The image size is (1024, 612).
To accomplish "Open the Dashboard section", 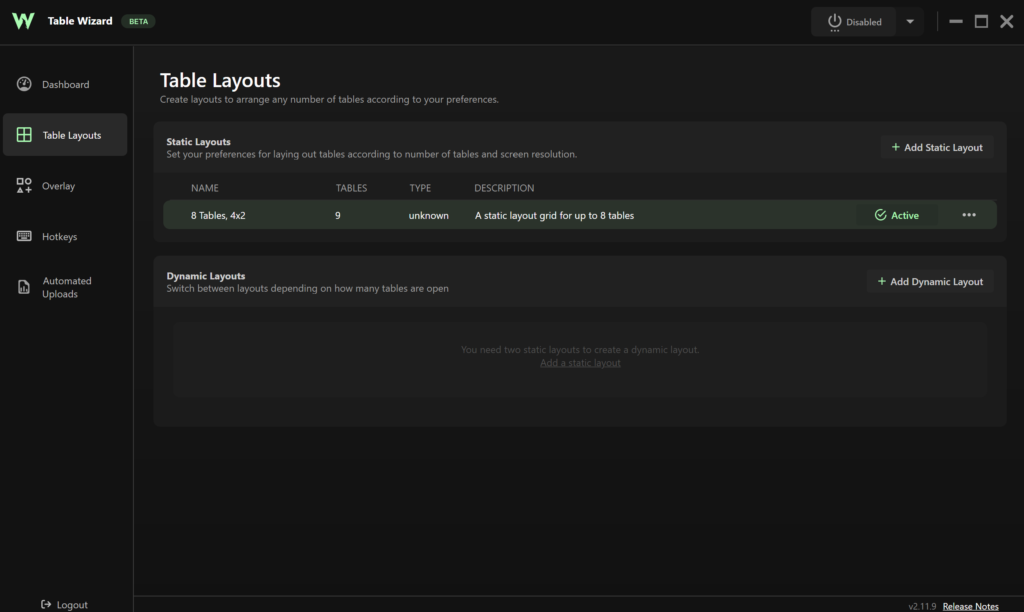I will pos(65,84).
